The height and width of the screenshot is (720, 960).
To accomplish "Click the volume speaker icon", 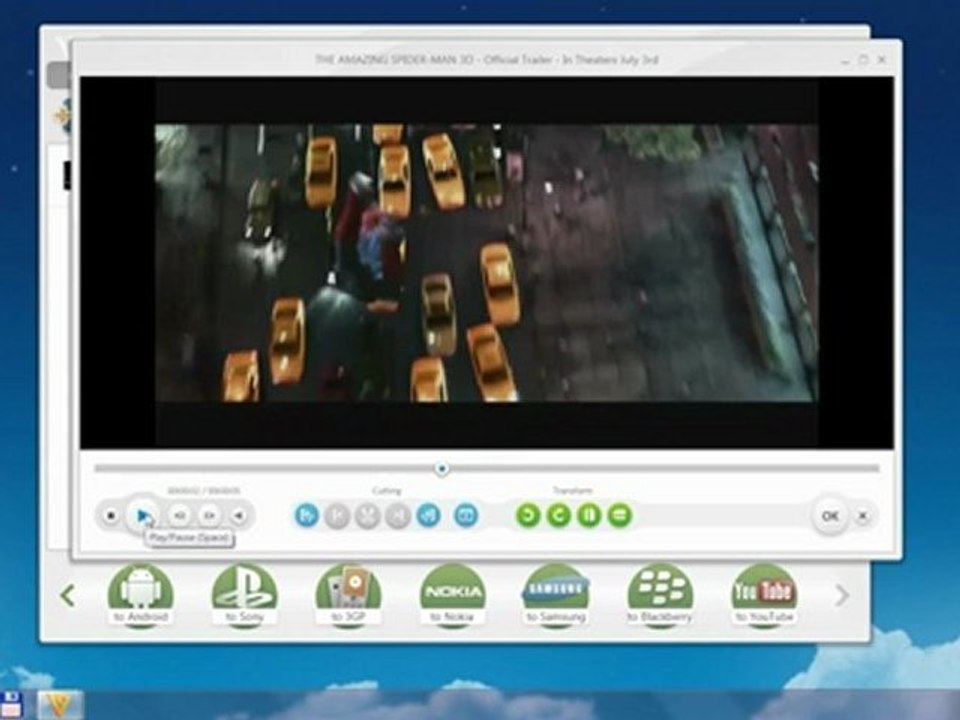I will (239, 516).
